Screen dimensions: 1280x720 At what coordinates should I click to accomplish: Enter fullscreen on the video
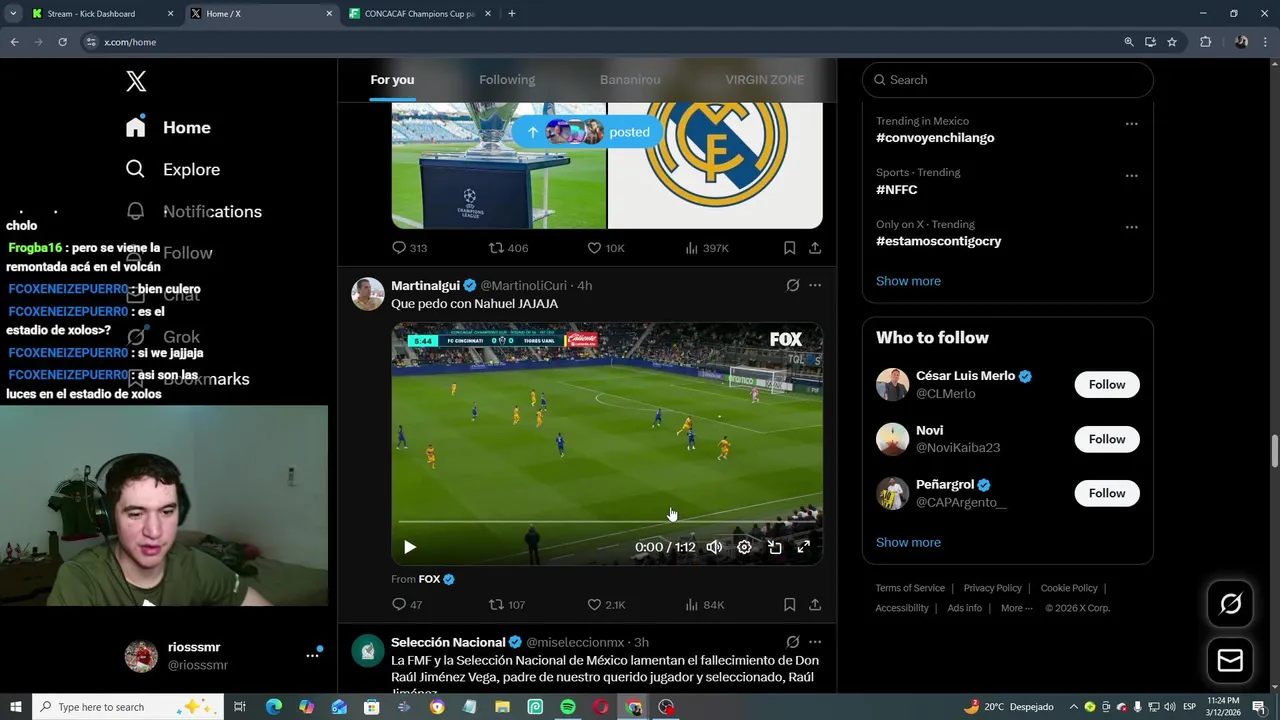(x=803, y=547)
